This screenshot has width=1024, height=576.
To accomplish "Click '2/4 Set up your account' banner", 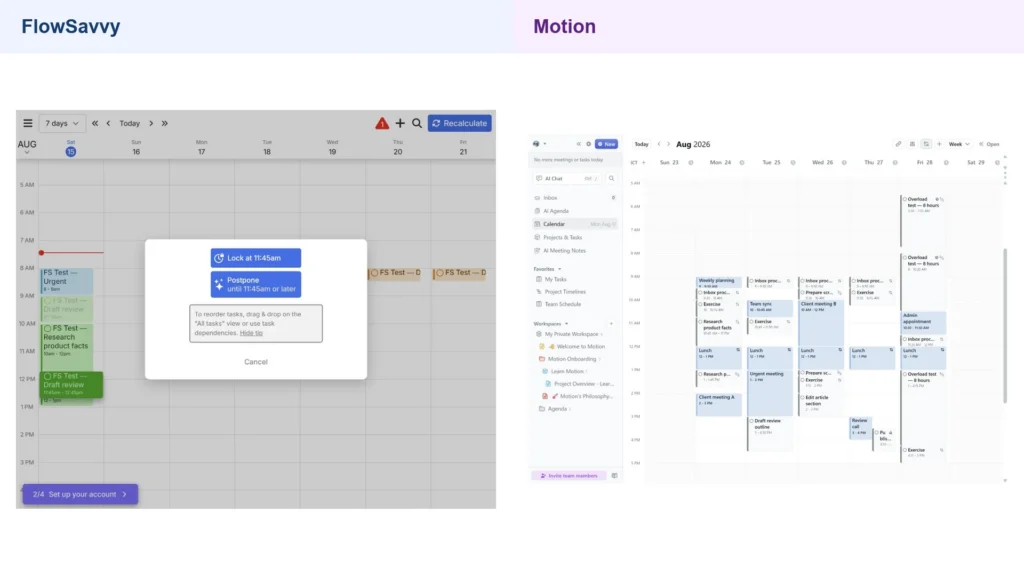I will pyautogui.click(x=80, y=494).
